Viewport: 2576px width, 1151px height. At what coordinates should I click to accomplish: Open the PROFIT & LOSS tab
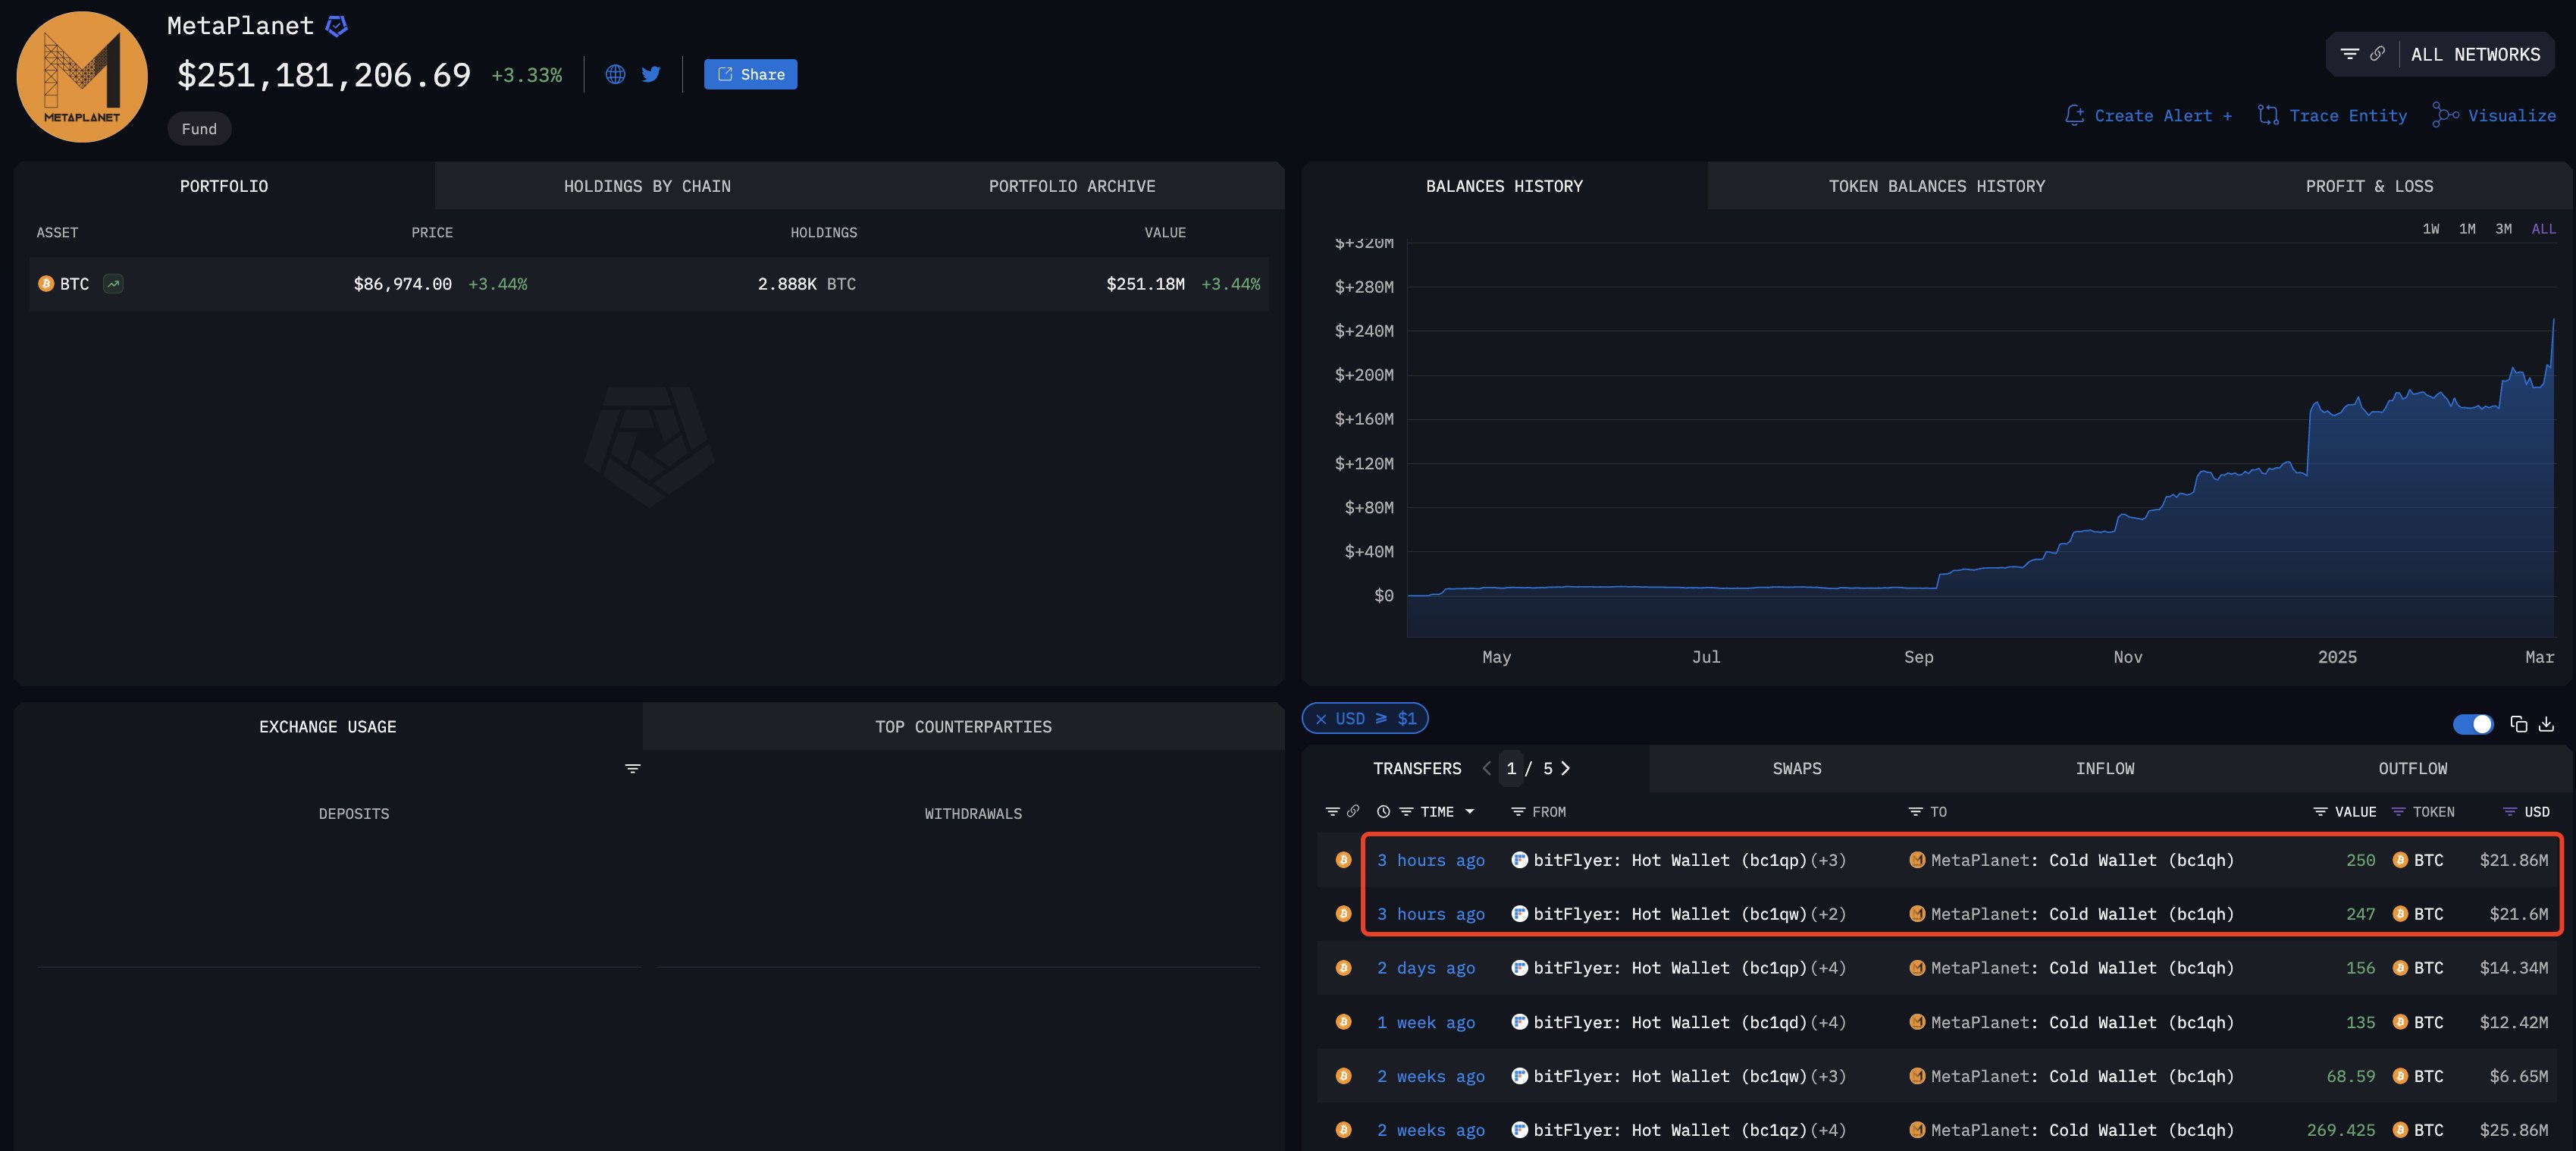click(x=2369, y=185)
